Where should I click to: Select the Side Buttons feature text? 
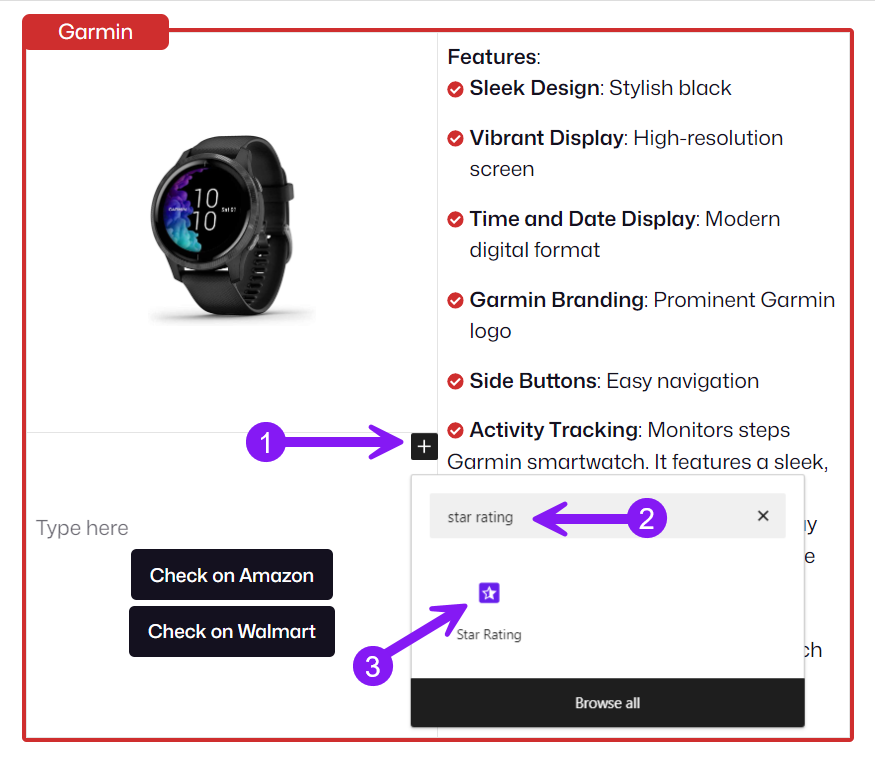point(614,381)
